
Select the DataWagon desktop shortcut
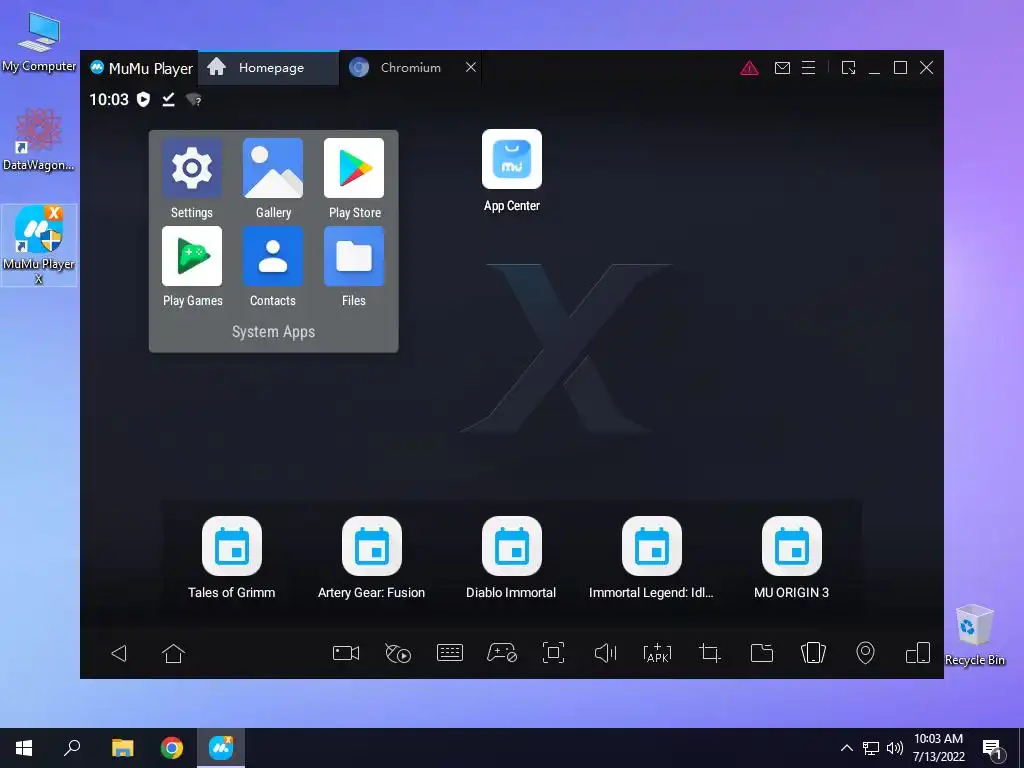[x=39, y=140]
